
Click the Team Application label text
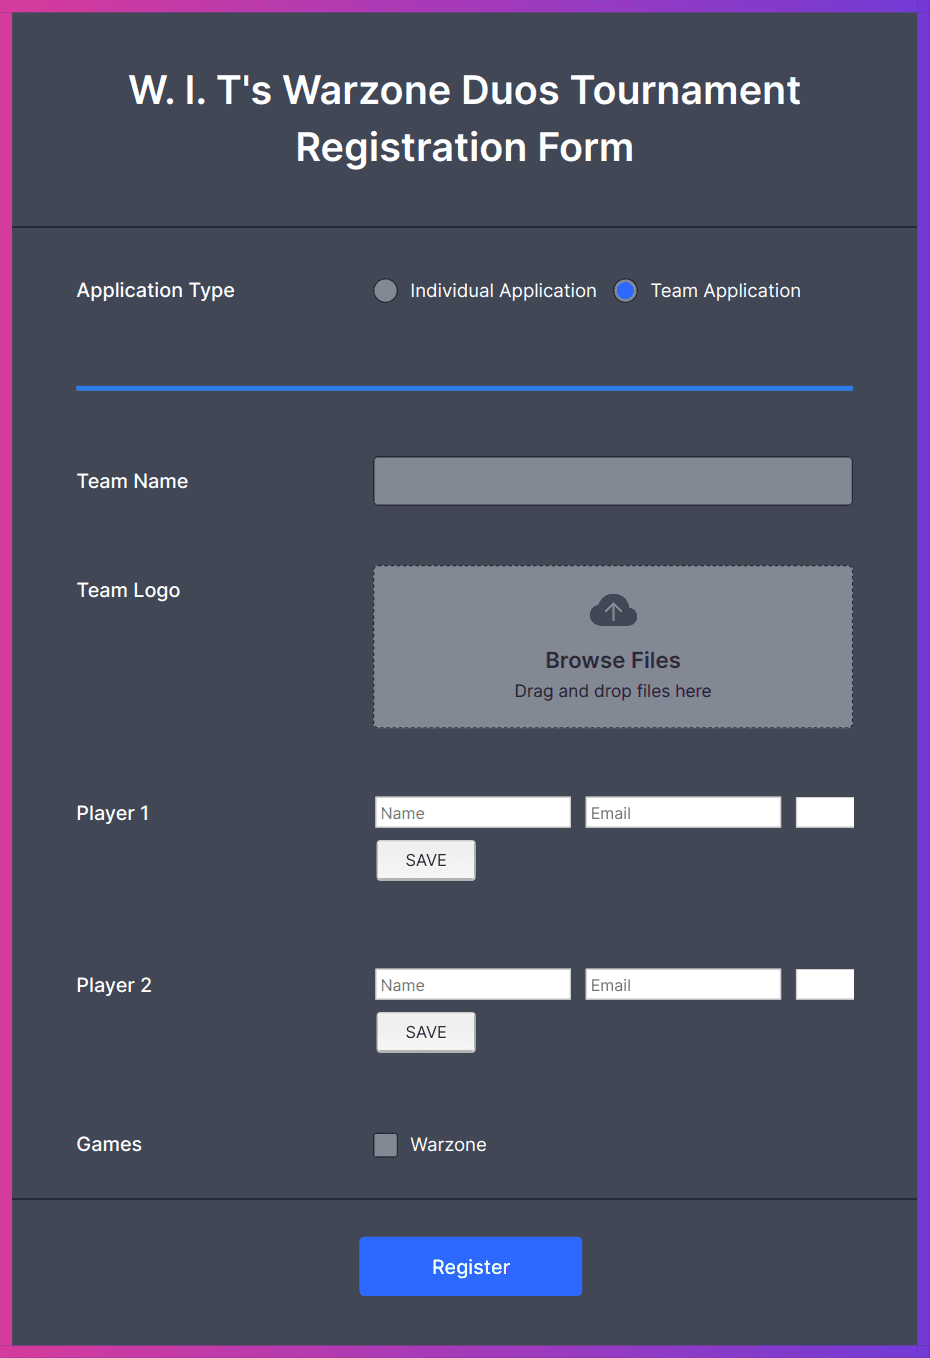[725, 291]
